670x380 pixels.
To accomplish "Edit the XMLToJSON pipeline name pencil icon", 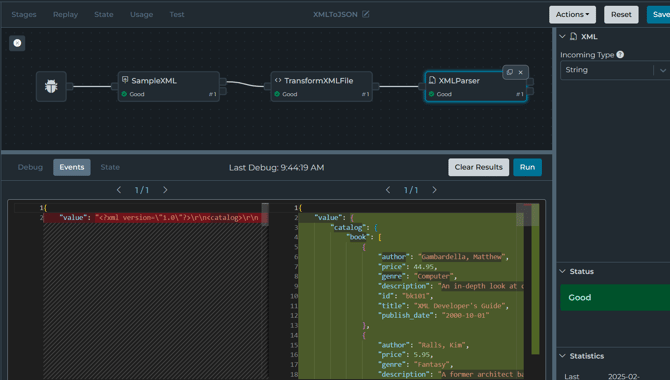I will 366,14.
